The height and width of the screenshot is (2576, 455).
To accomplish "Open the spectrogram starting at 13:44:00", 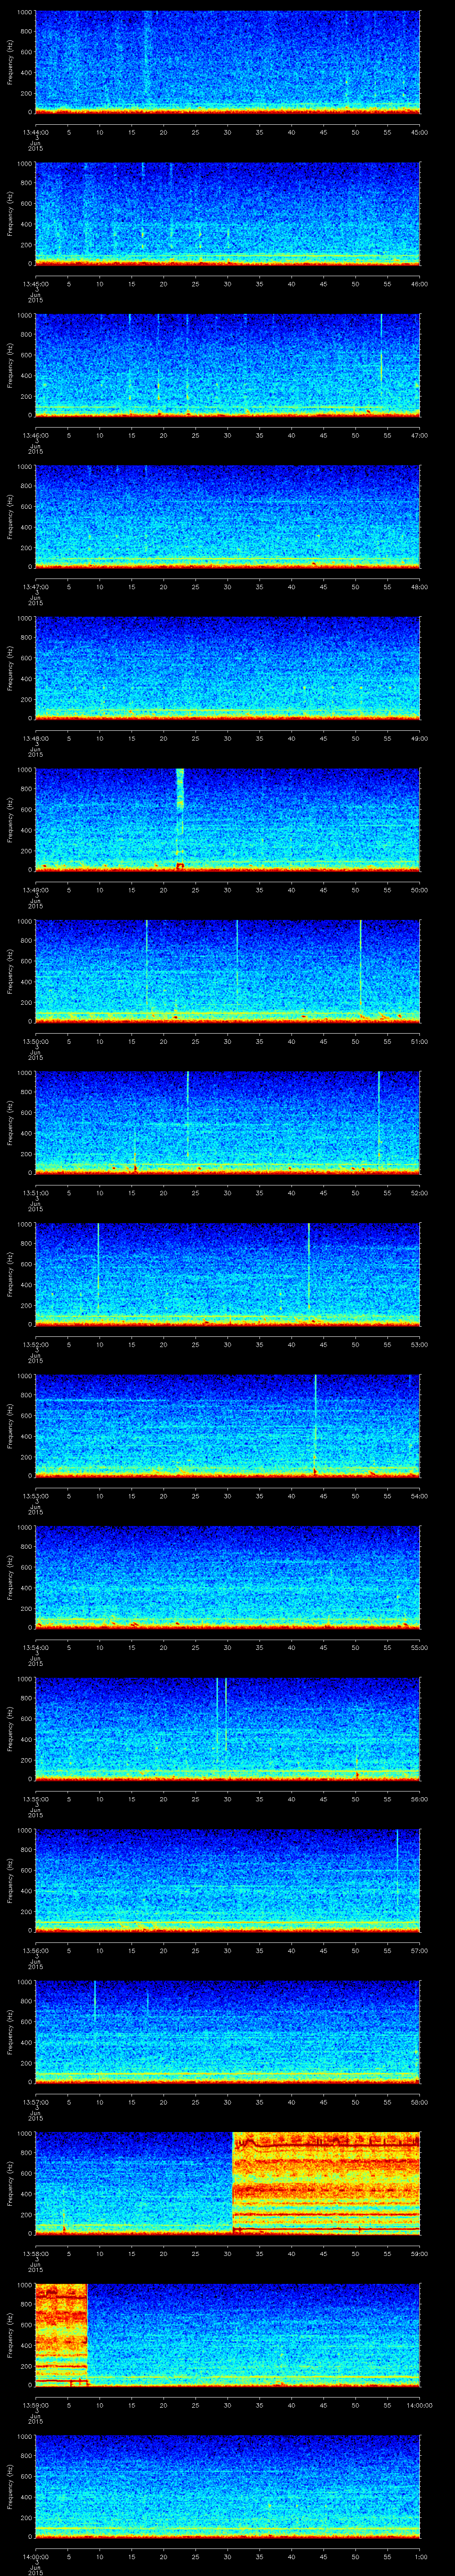I will [x=227, y=62].
